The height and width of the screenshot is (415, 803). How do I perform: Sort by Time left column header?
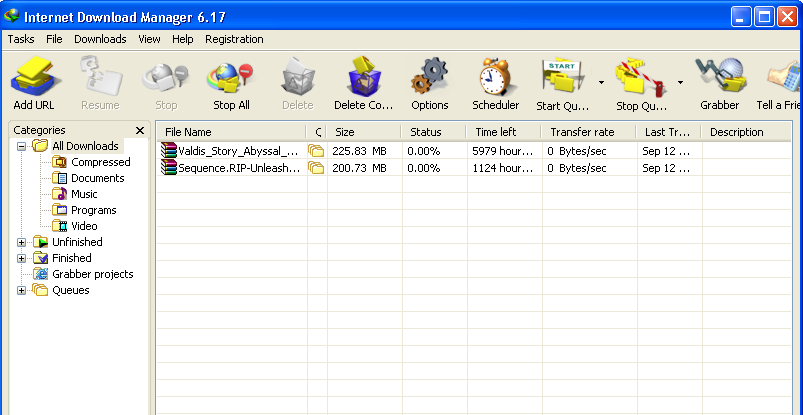coord(503,132)
